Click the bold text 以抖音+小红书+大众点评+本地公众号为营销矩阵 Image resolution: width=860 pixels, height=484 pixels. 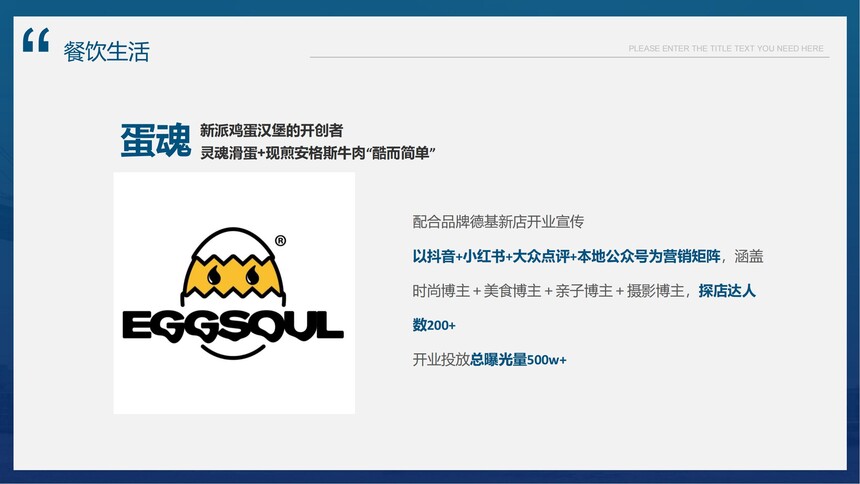pos(567,256)
